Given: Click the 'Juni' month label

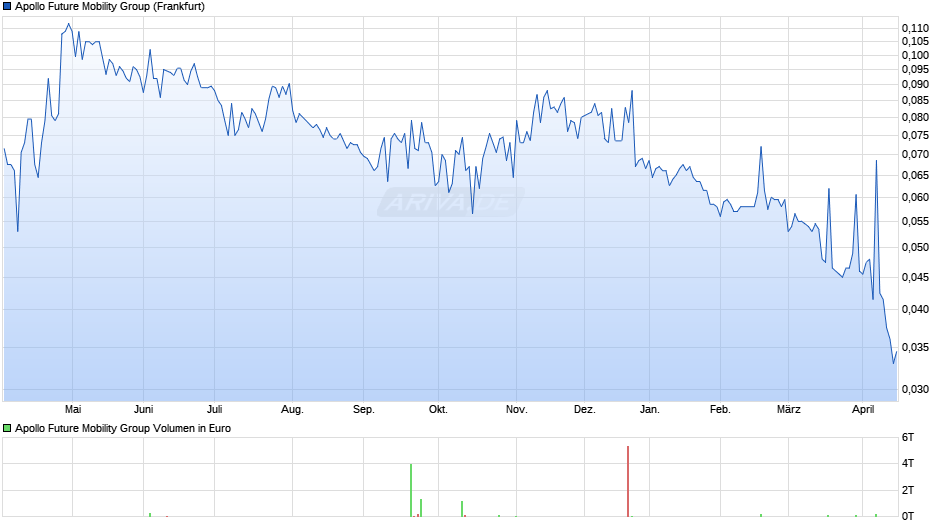Looking at the screenshot, I should (x=143, y=409).
